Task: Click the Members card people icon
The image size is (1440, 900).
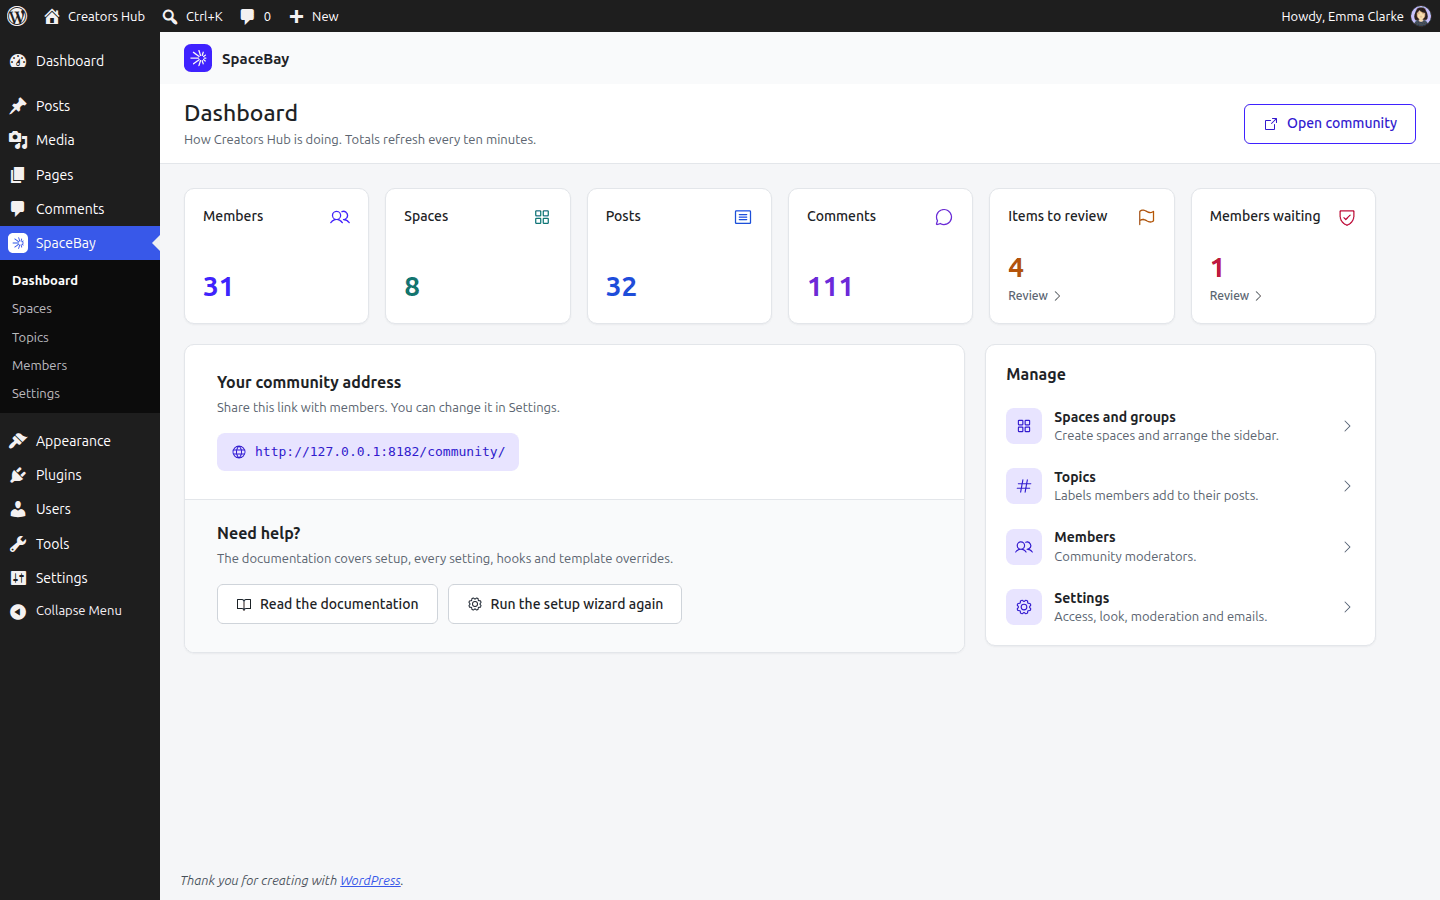Action: coord(340,217)
